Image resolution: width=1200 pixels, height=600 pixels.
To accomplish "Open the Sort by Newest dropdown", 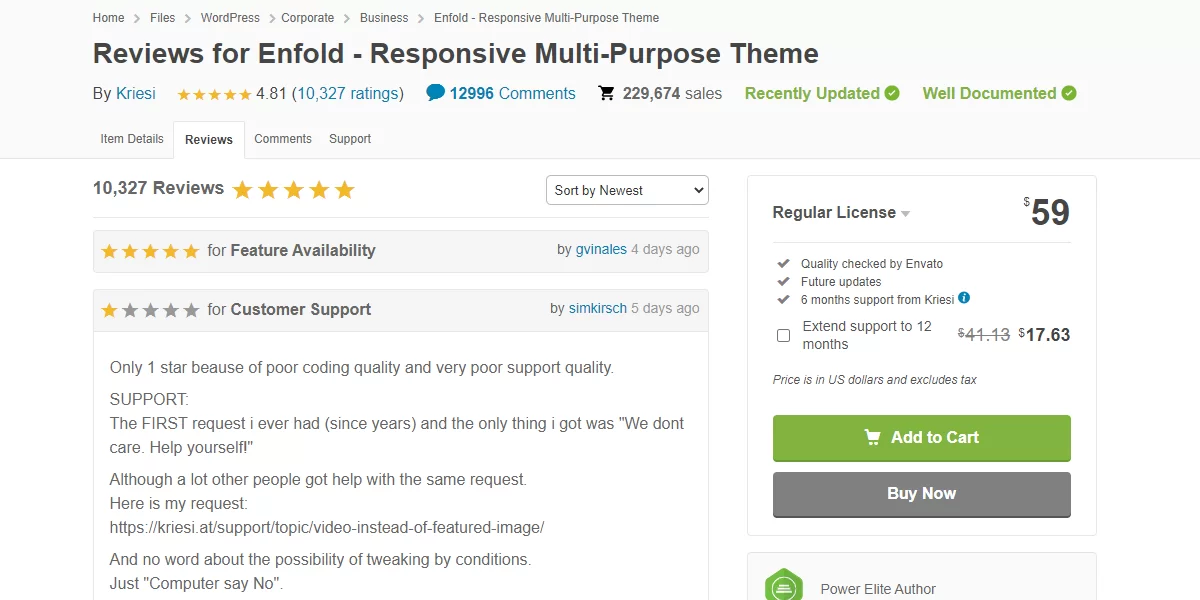I will coord(627,190).
